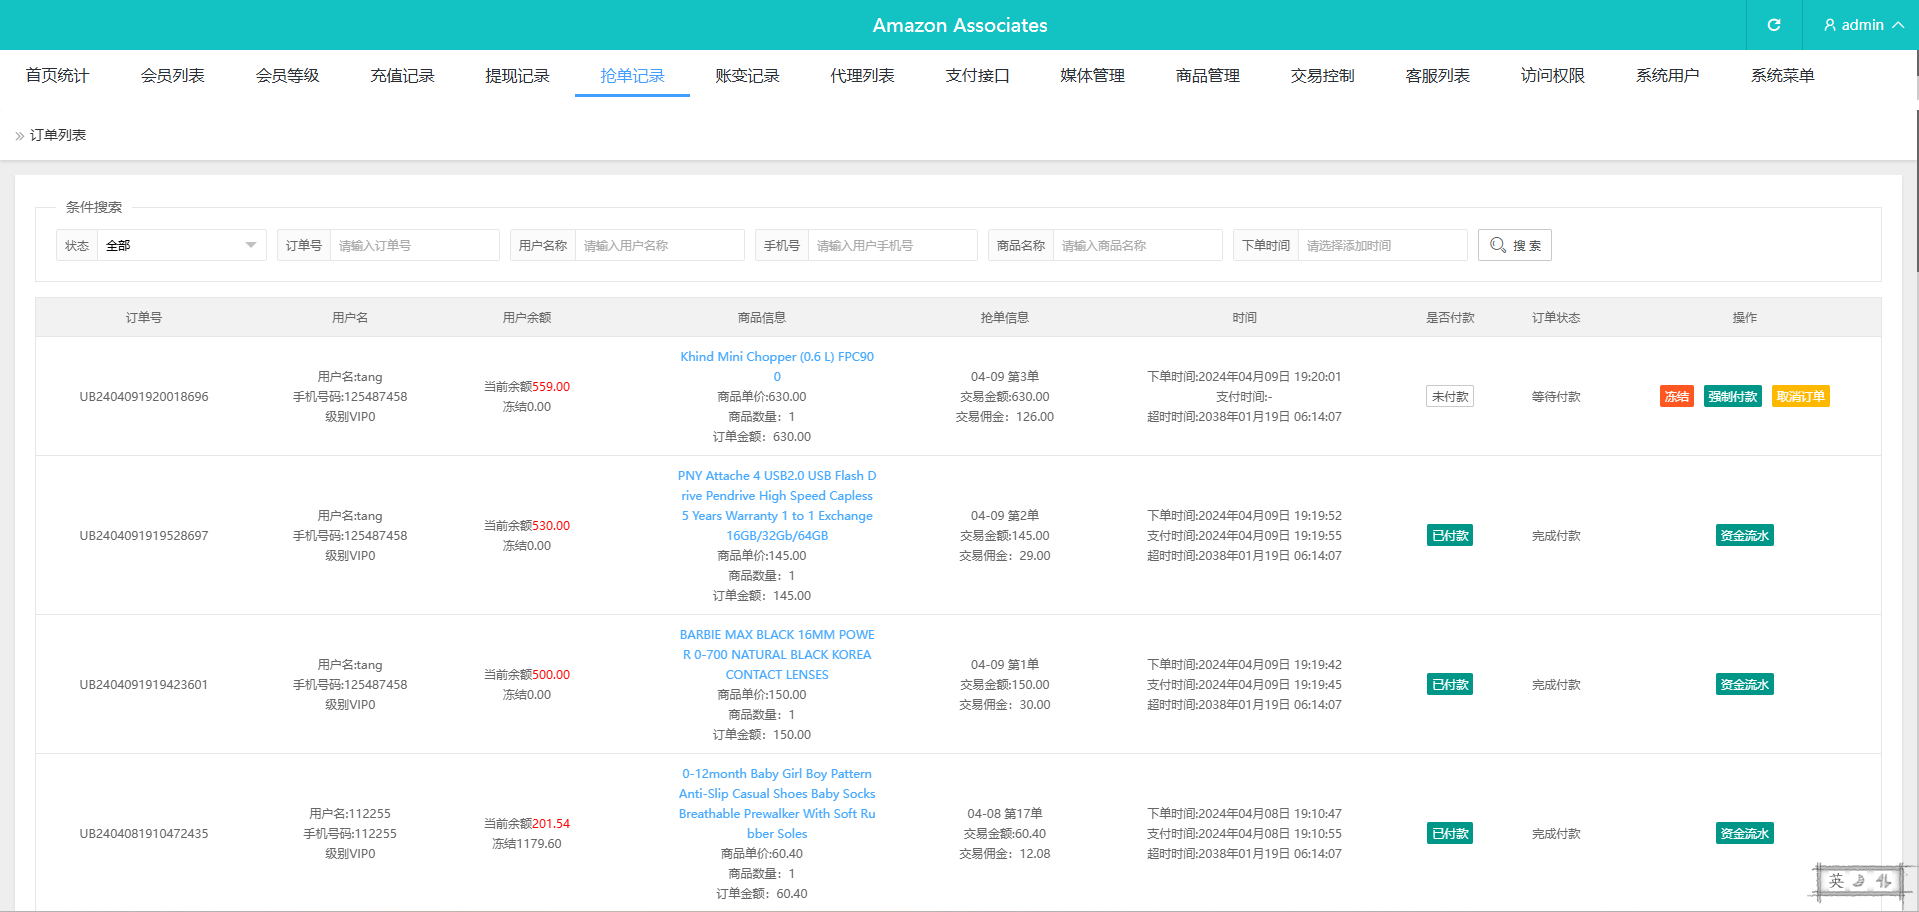Viewport: 1919px width, 912px height.
Task: Click the refresh icon in the header
Action: click(x=1773, y=25)
